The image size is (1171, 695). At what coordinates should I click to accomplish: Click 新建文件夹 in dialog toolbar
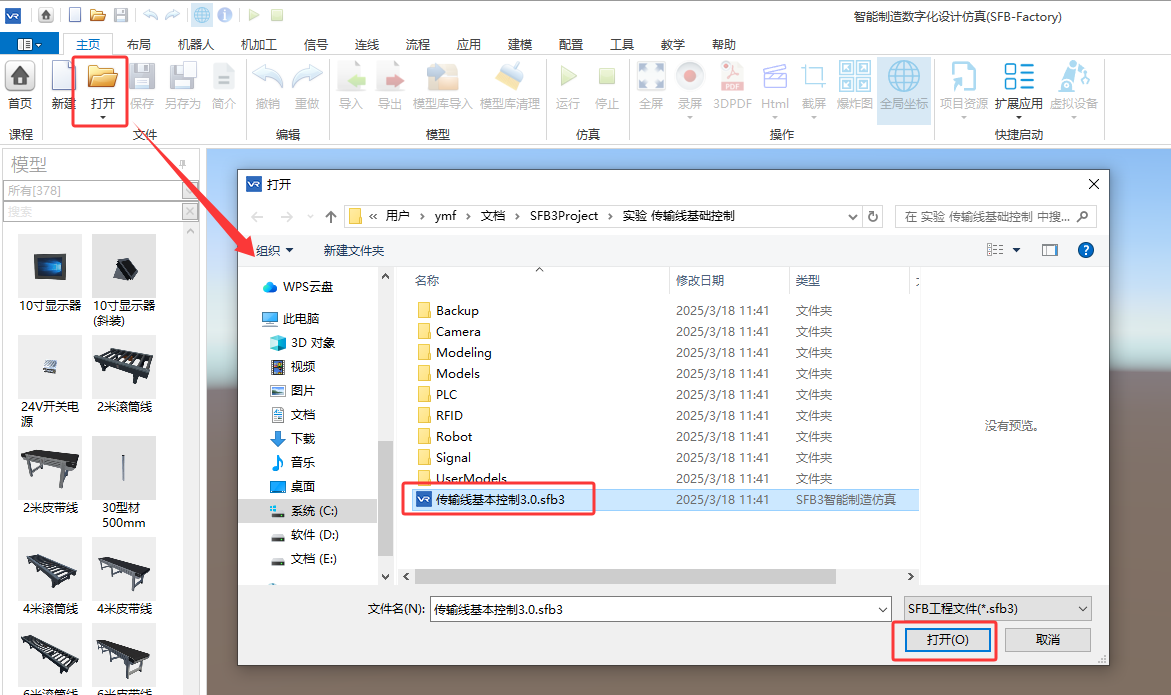tap(354, 251)
